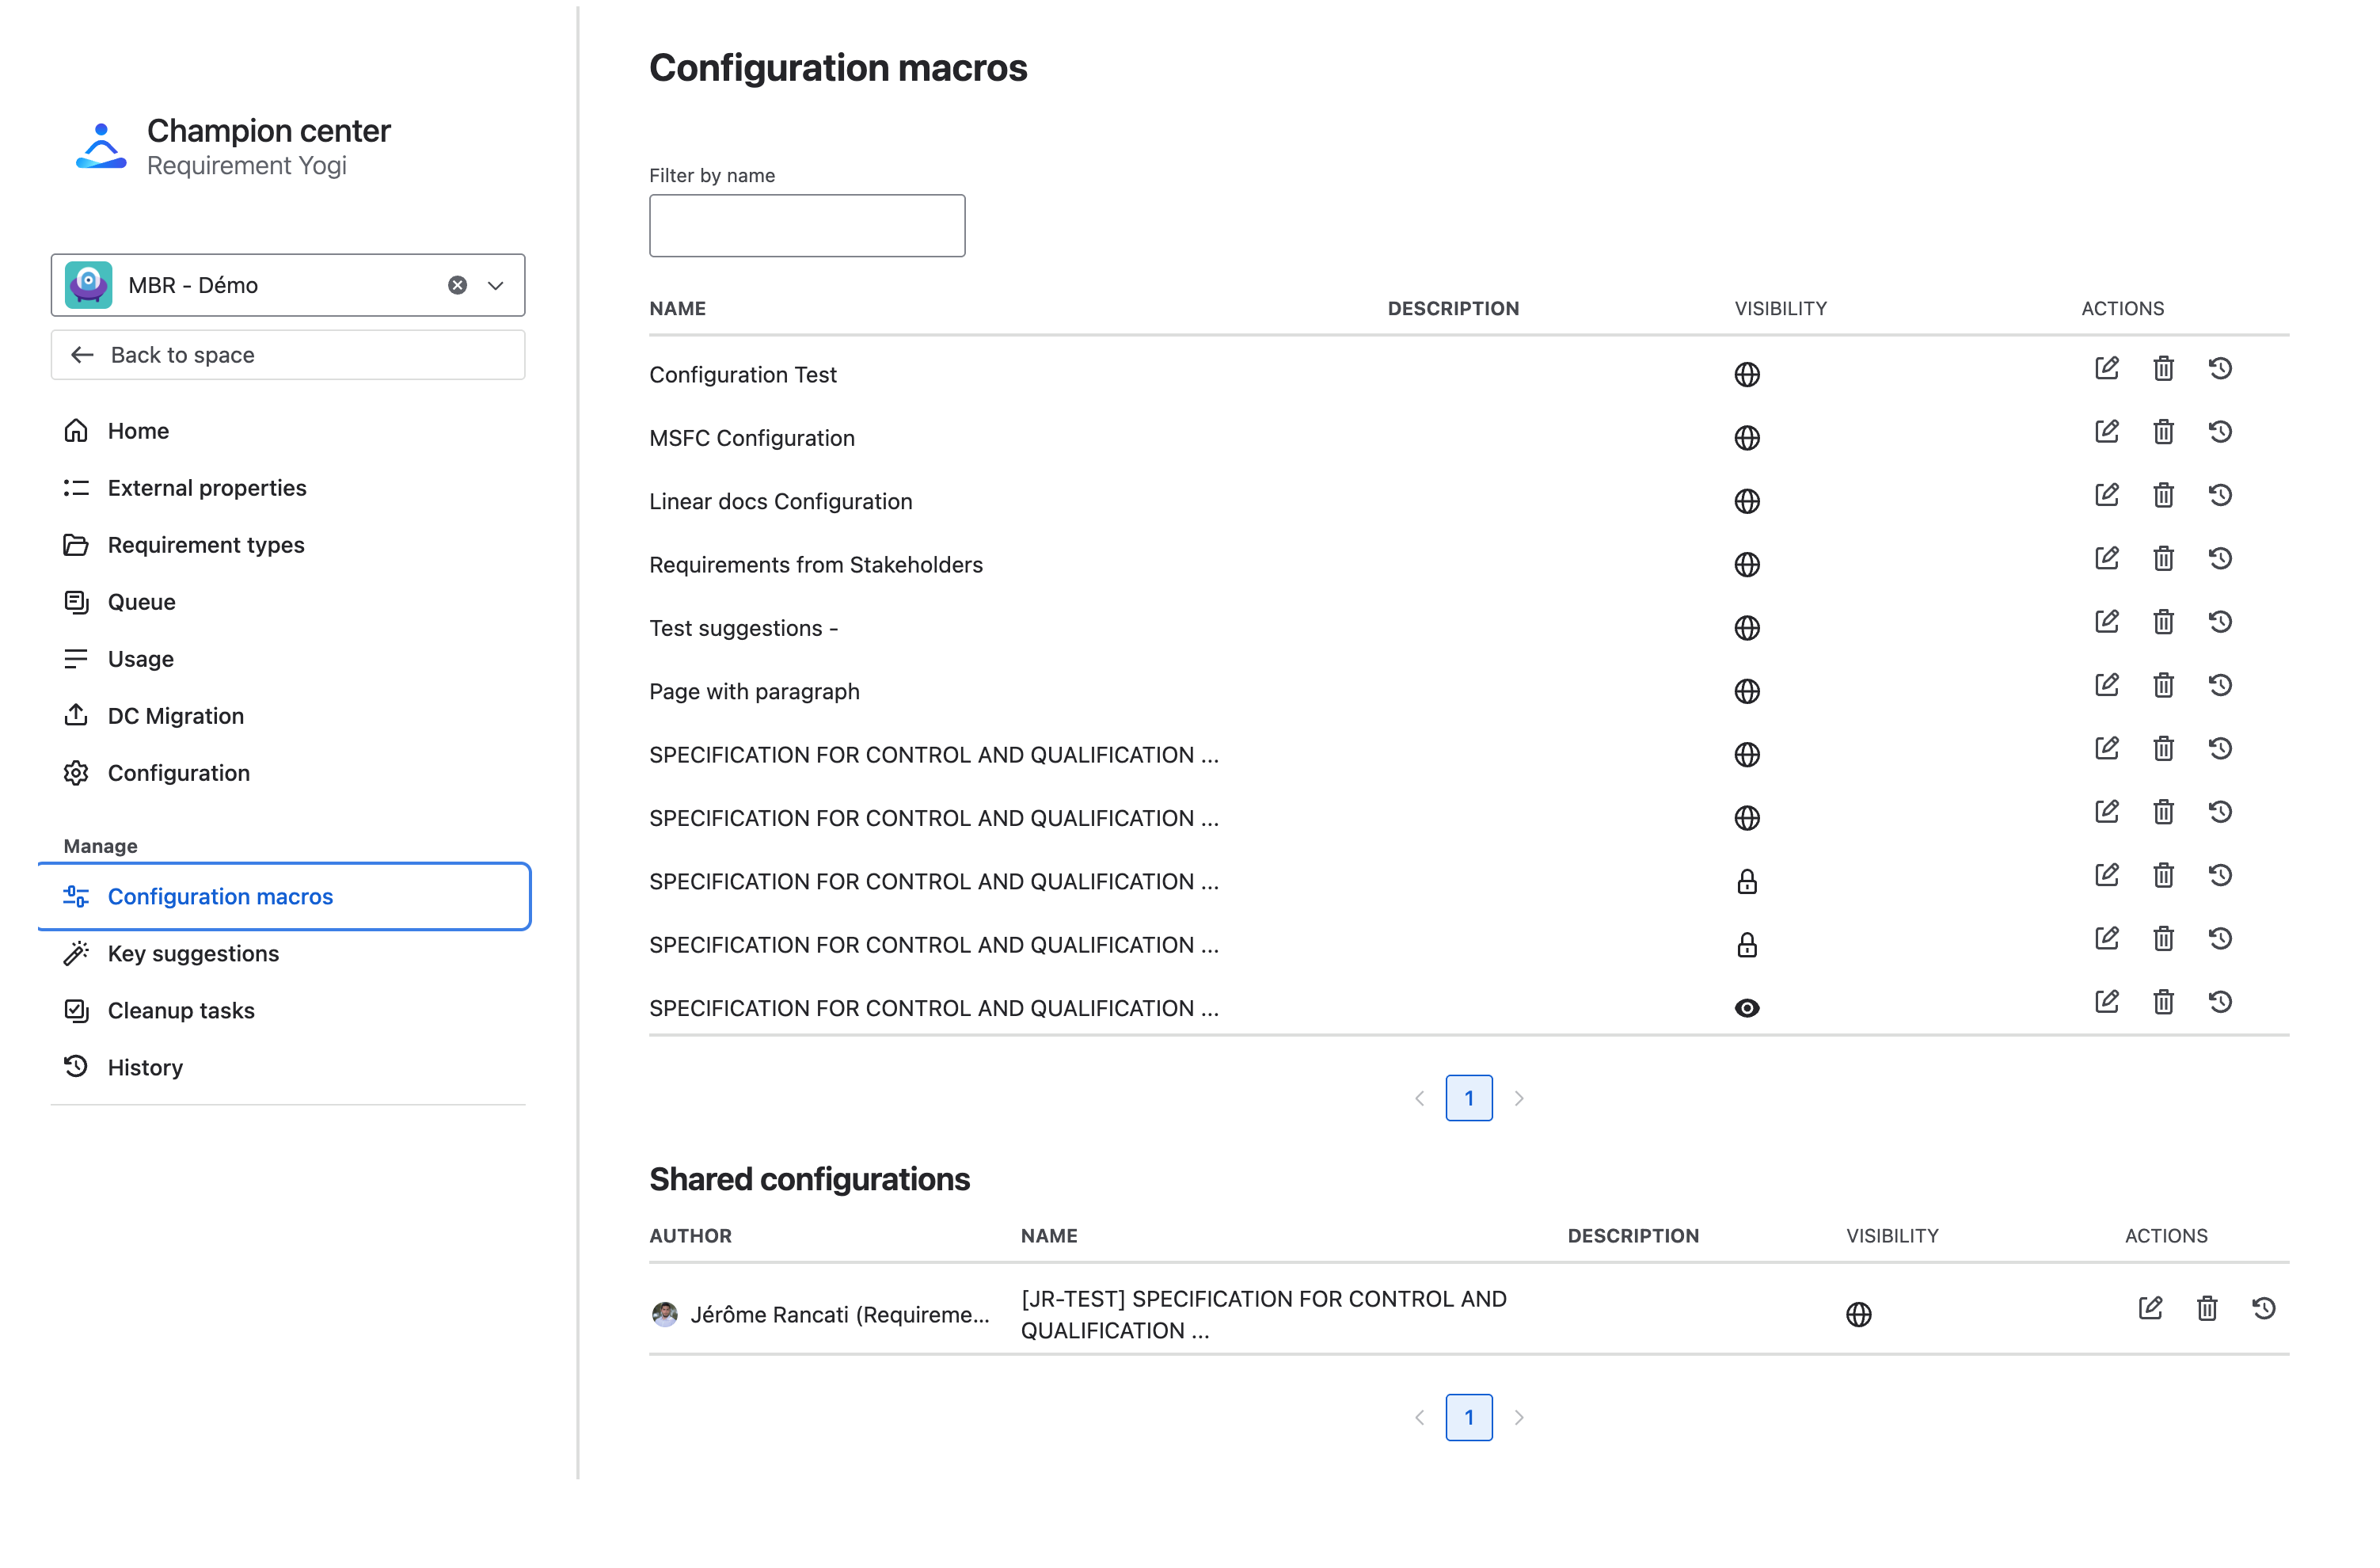Open Jérôme Rancati's author profile link
The height and width of the screenshot is (1568, 2380).
pos(838,1314)
